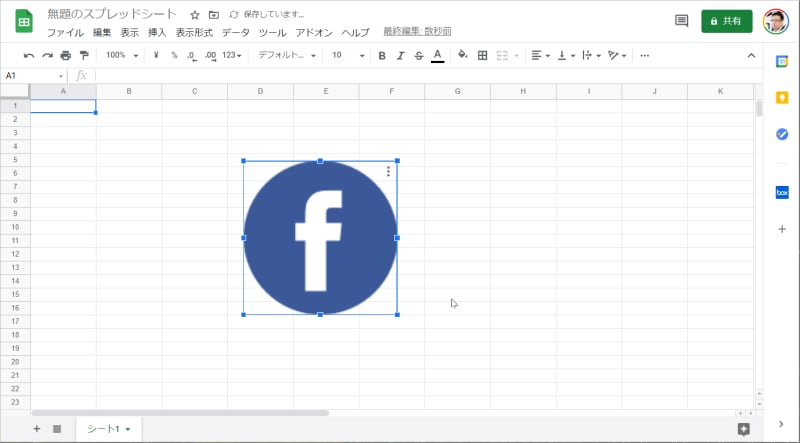Open the vertical align dropdown
The width and height of the screenshot is (800, 443).
pos(566,55)
